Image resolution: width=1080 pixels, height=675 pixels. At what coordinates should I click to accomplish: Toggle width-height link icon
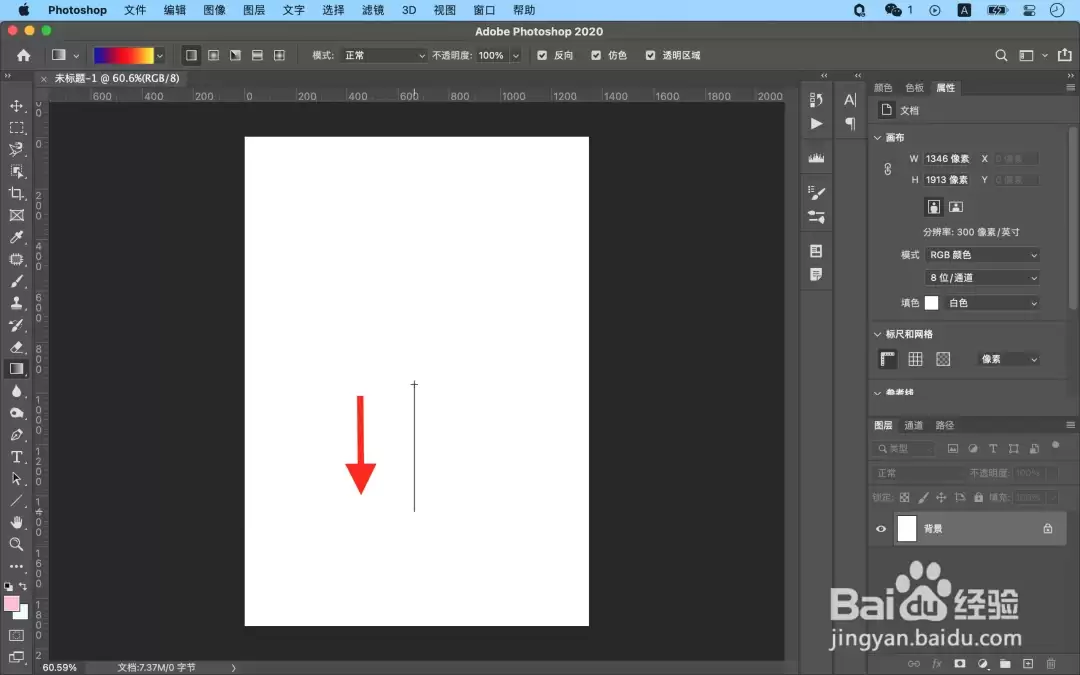click(888, 169)
